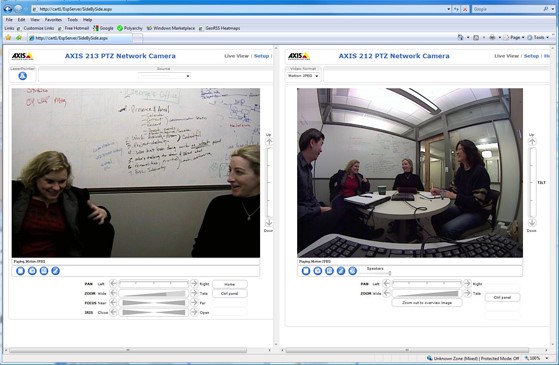The image size is (559, 365).
Task: Click the Zoom Tele arrow on AXIS 212
Action: tap(467, 293)
